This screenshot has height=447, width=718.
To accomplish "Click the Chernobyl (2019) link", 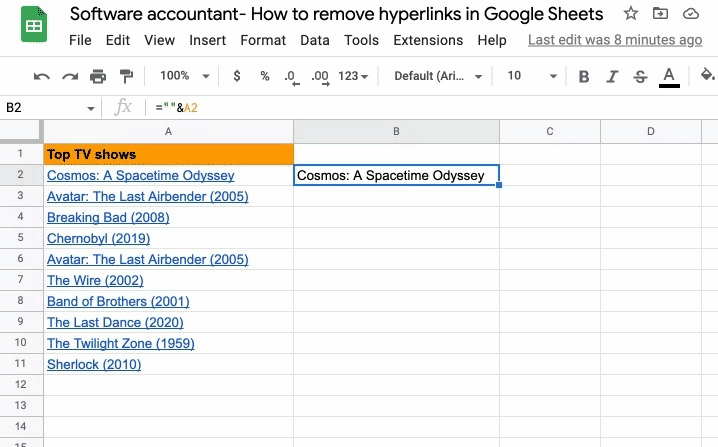I will [x=98, y=239].
